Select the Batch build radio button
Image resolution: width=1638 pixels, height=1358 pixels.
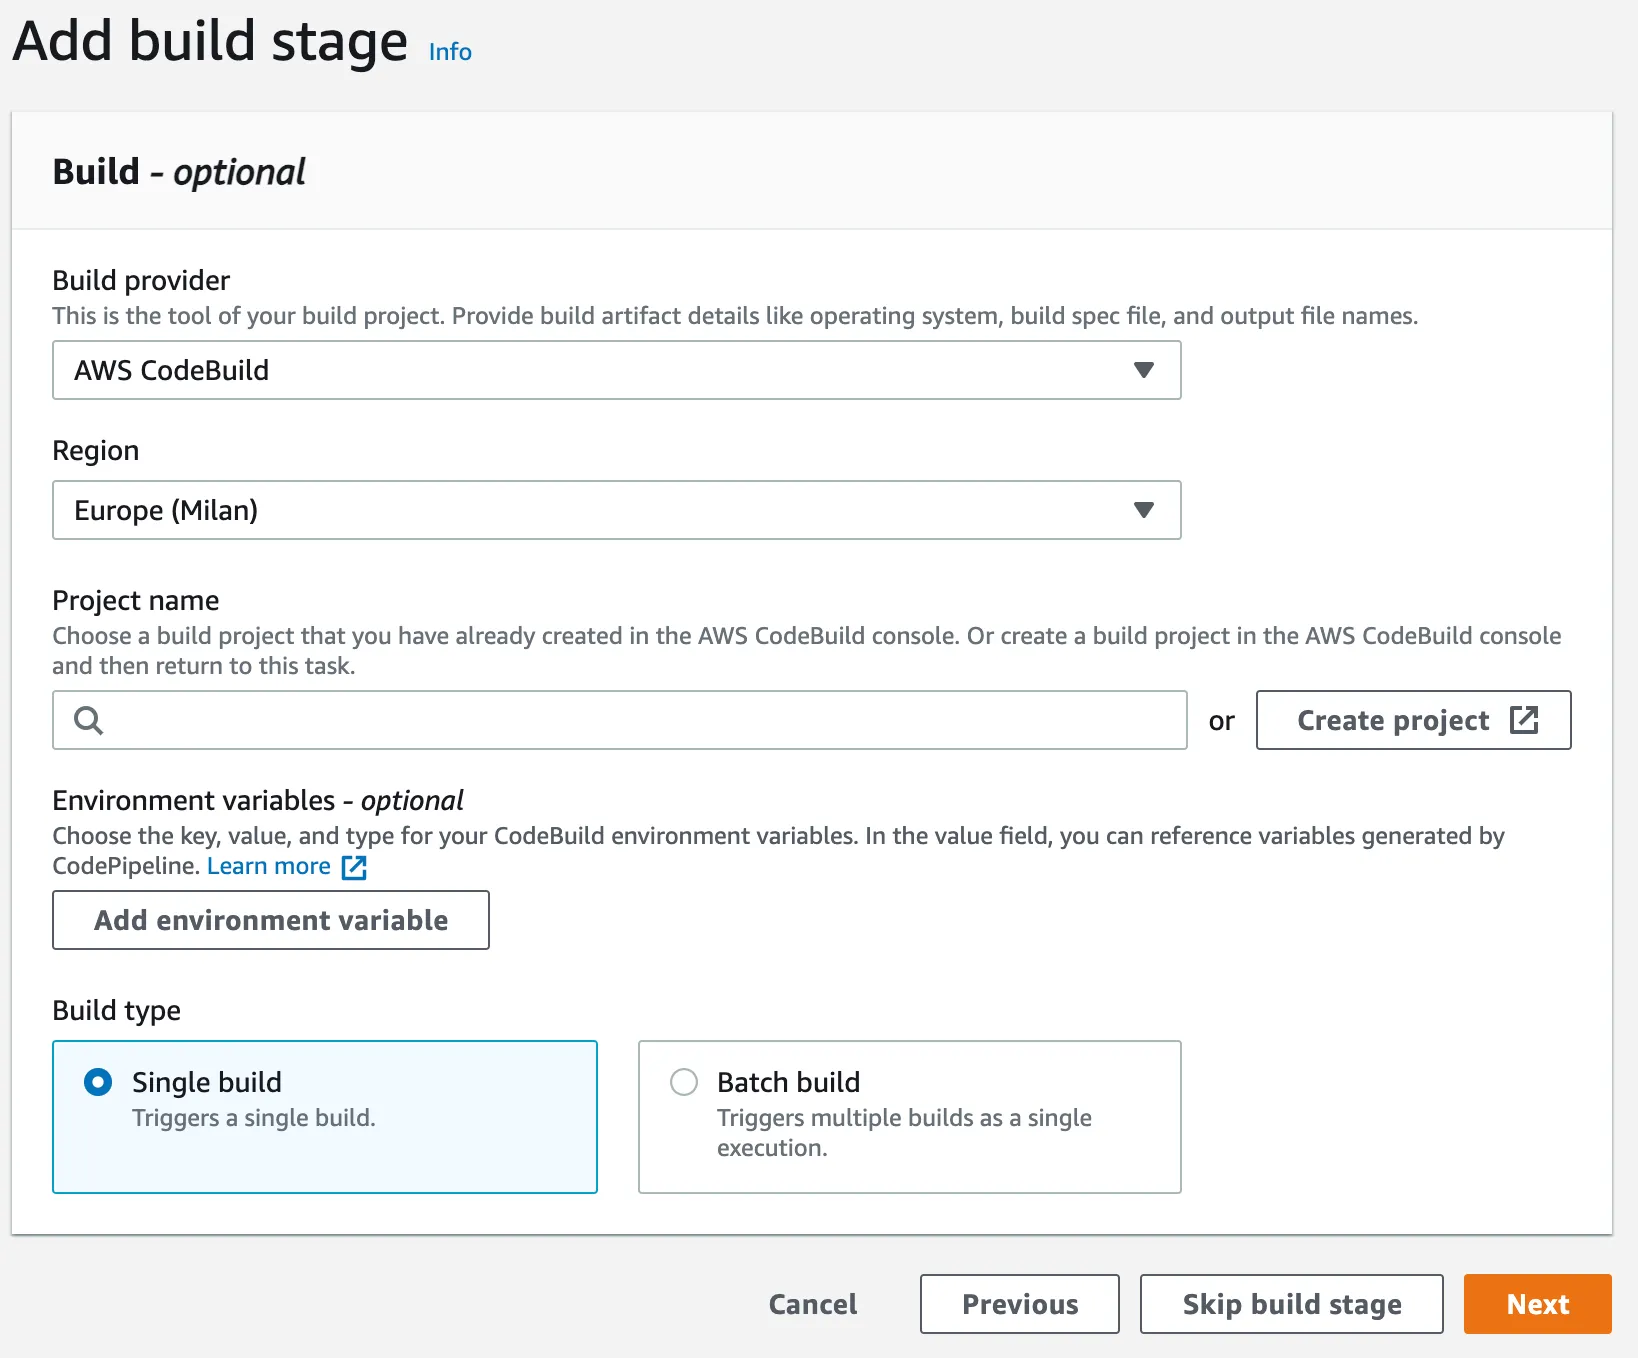coord(684,1082)
